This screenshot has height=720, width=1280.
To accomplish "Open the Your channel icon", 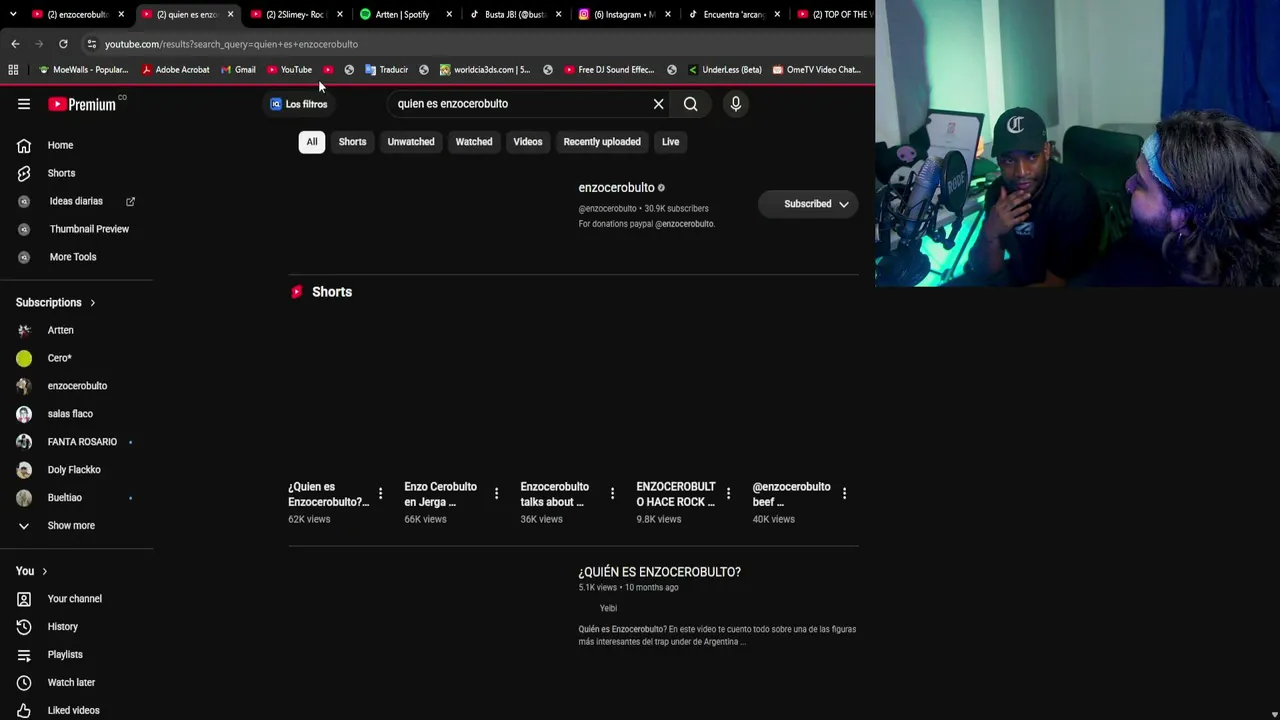I will [x=24, y=599].
